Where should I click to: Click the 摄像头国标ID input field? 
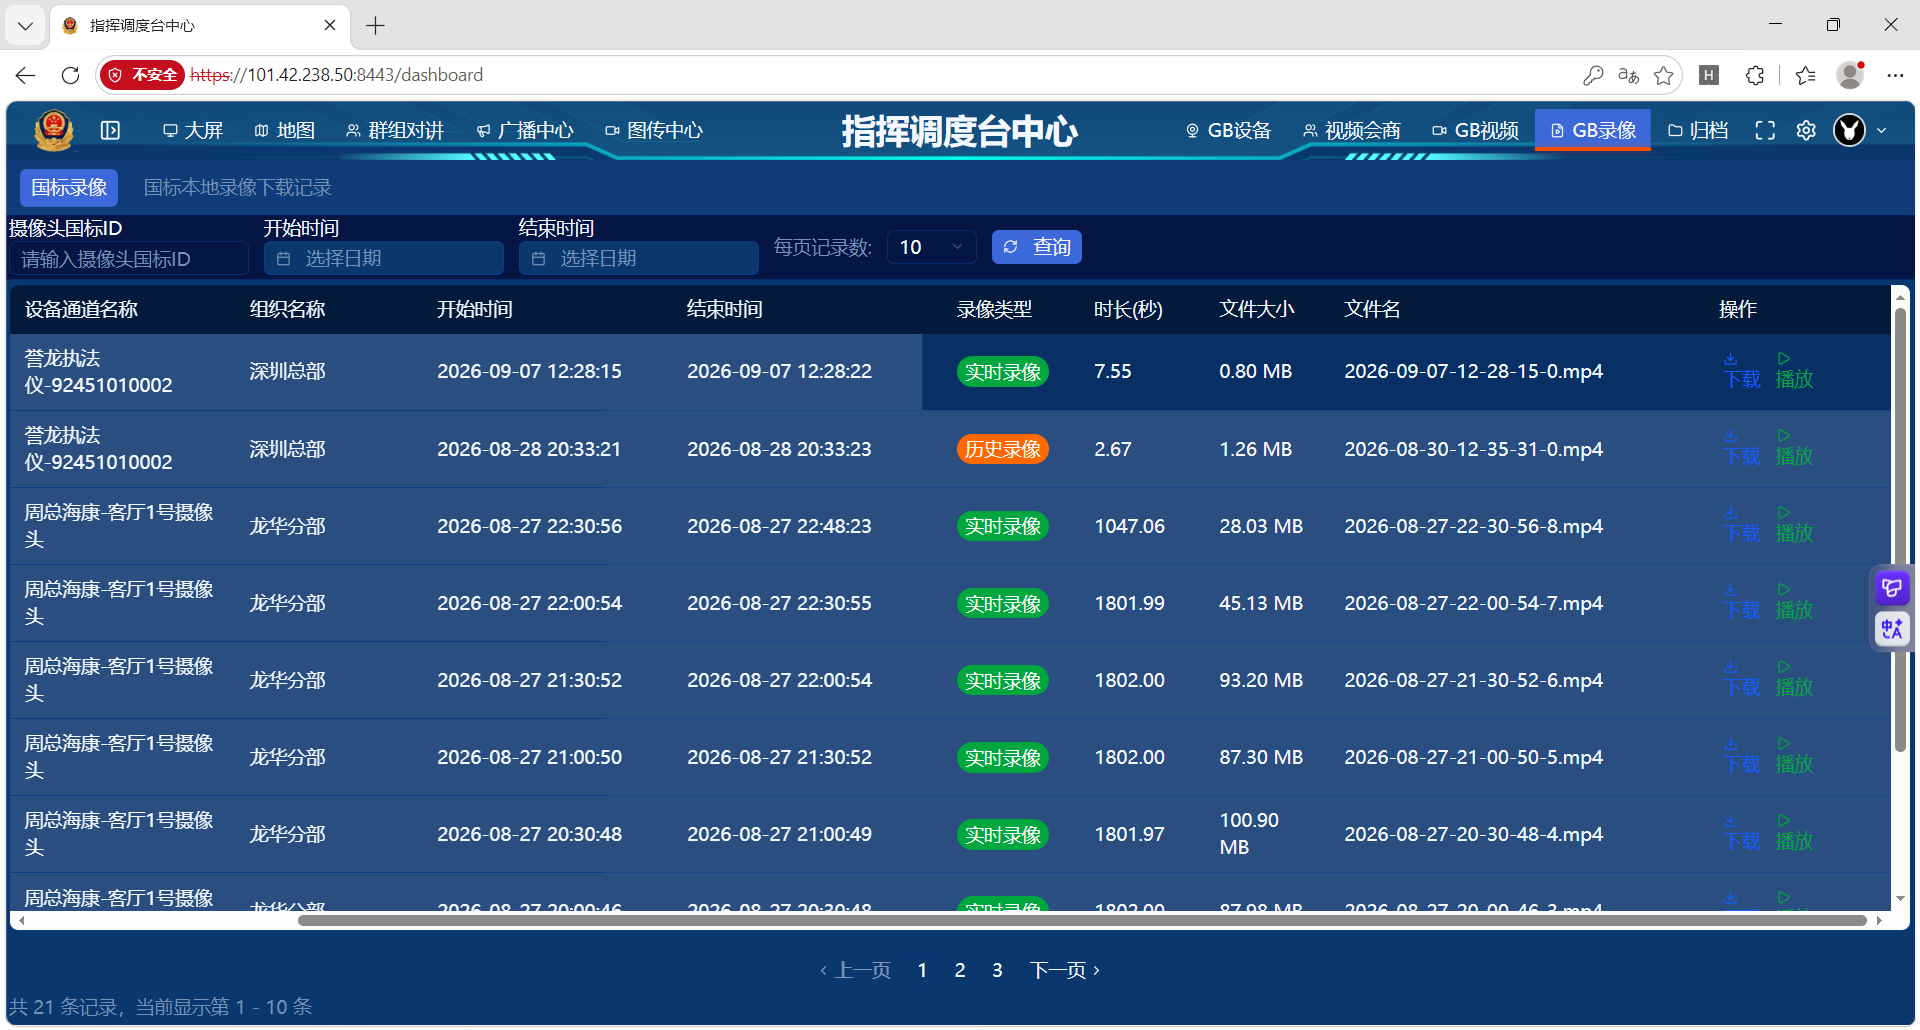pos(128,259)
